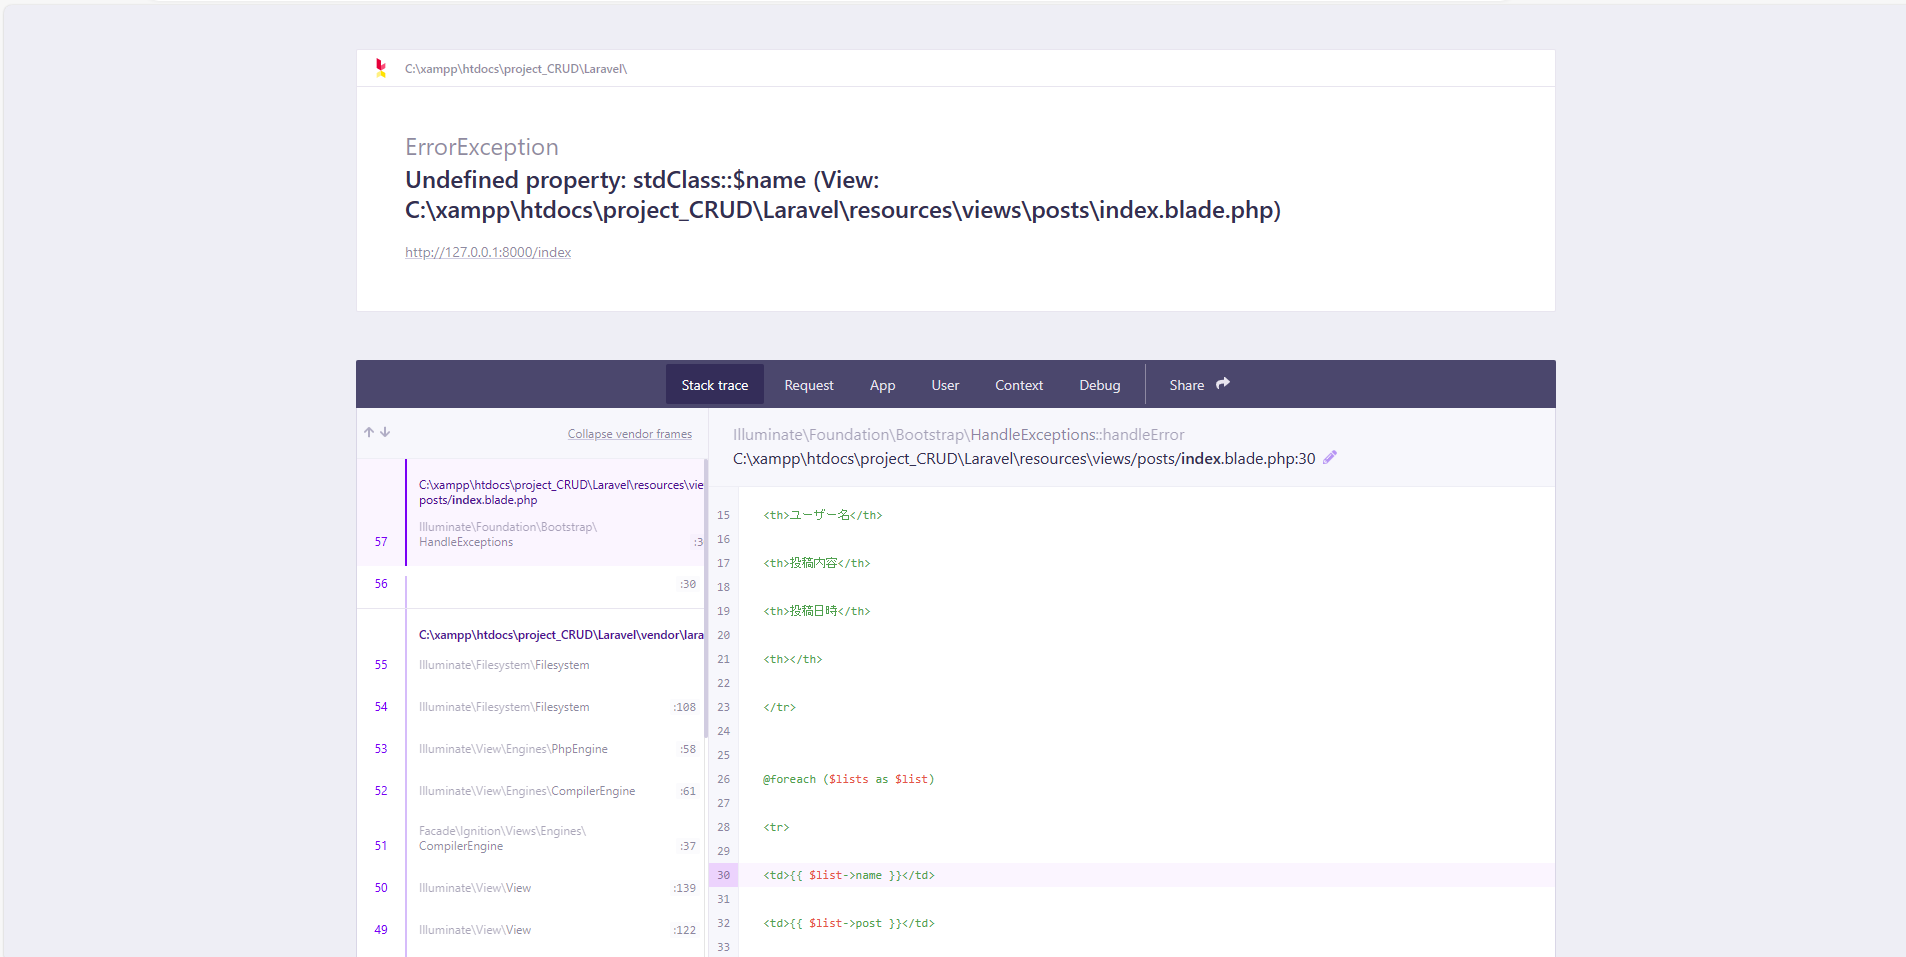Click the up arrow to previous frame
The image size is (1906, 957).
(369, 432)
